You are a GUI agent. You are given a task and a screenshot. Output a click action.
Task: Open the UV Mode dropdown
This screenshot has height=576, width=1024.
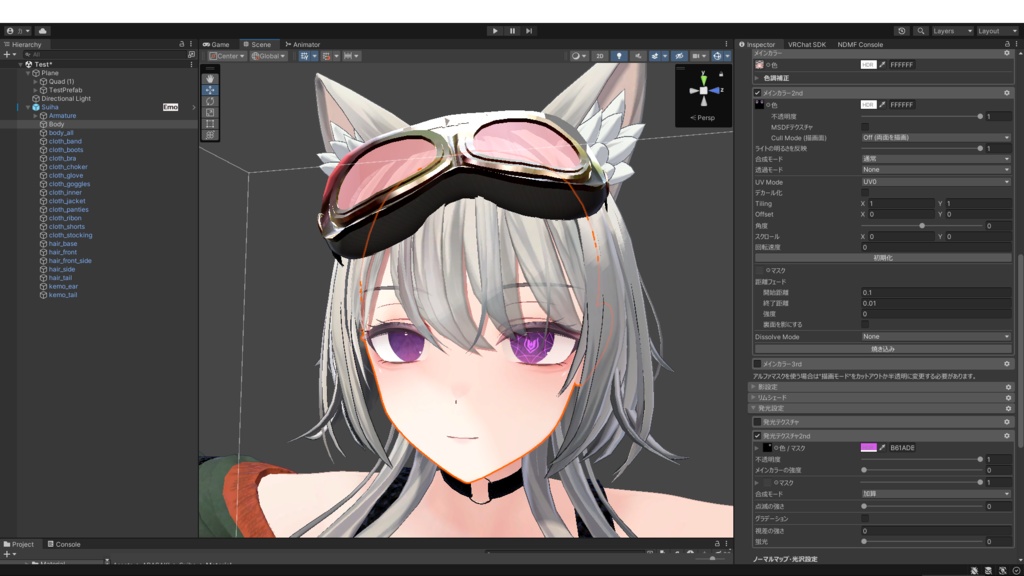pos(936,182)
